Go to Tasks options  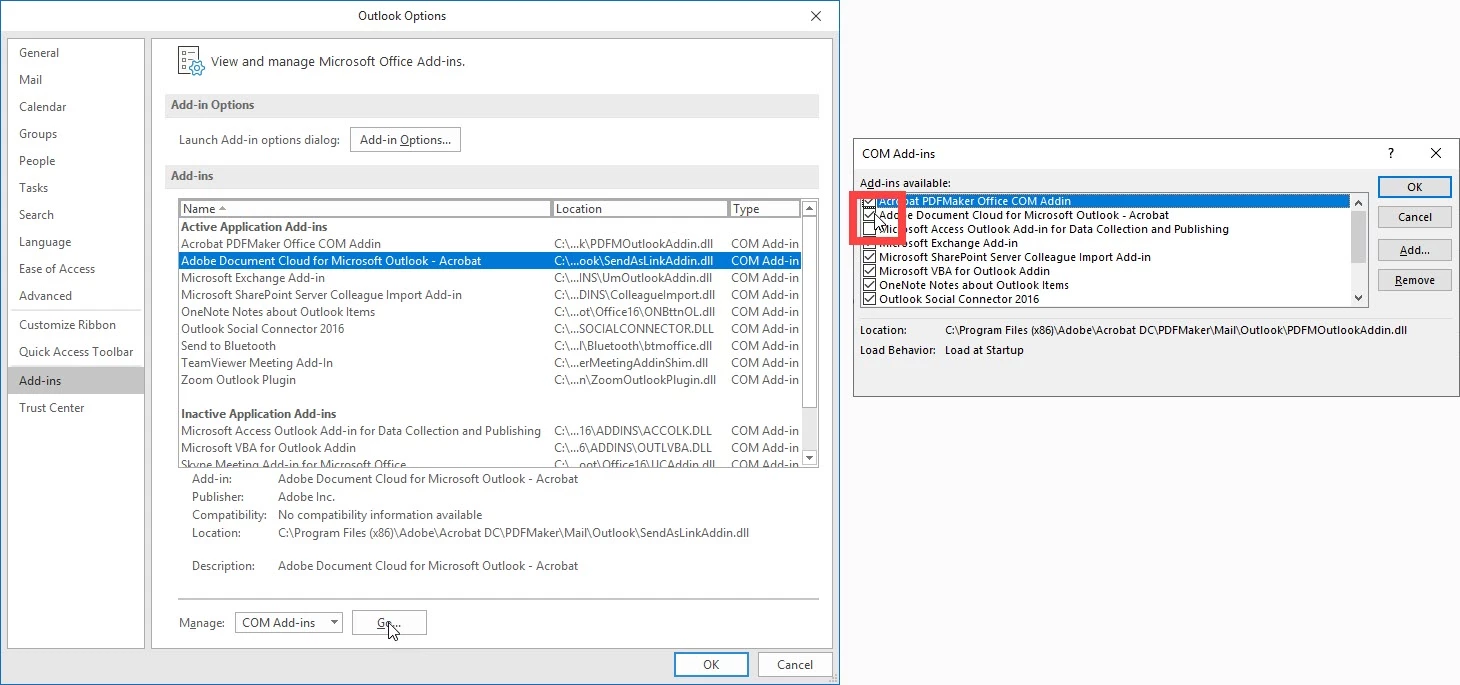tap(76, 188)
